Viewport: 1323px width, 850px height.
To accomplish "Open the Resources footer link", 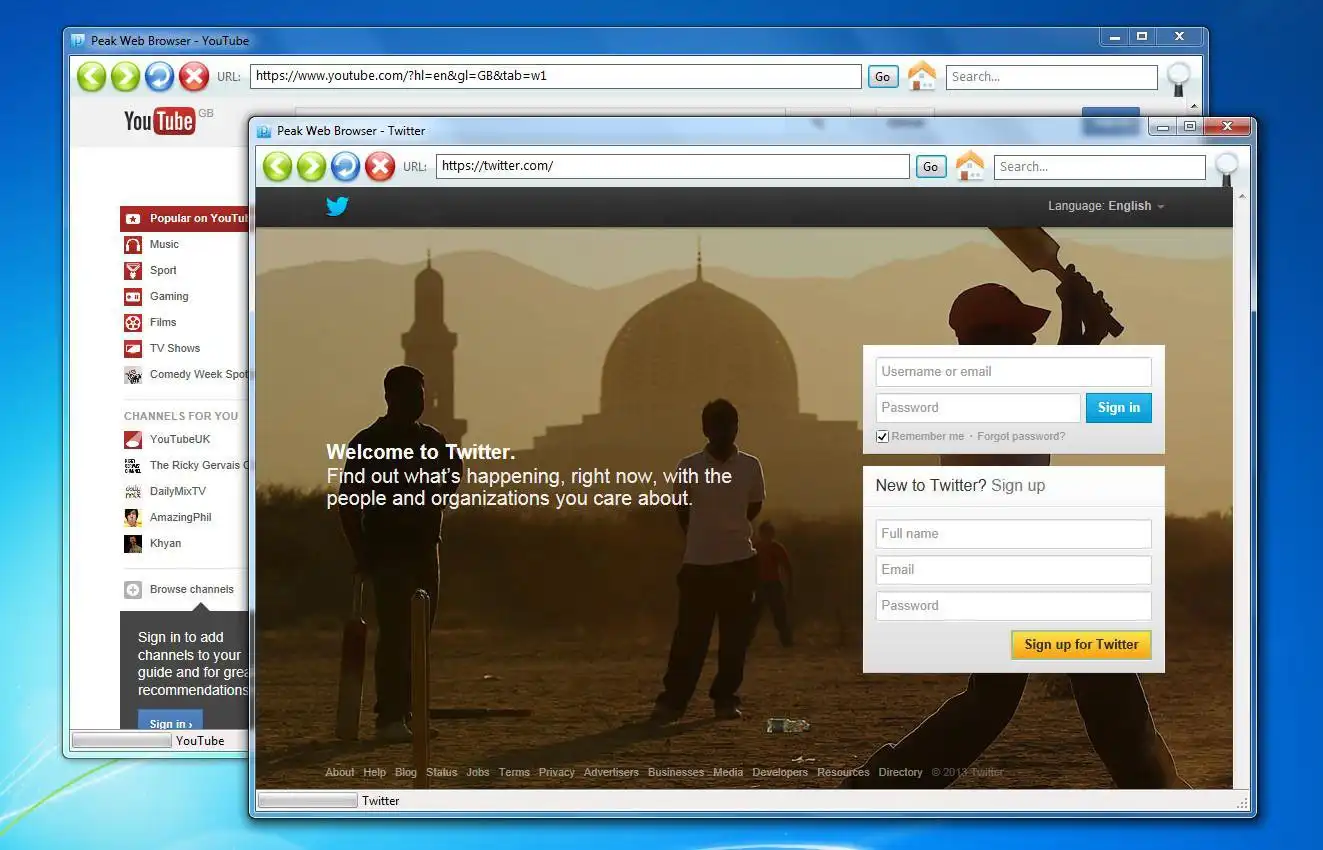I will point(843,772).
